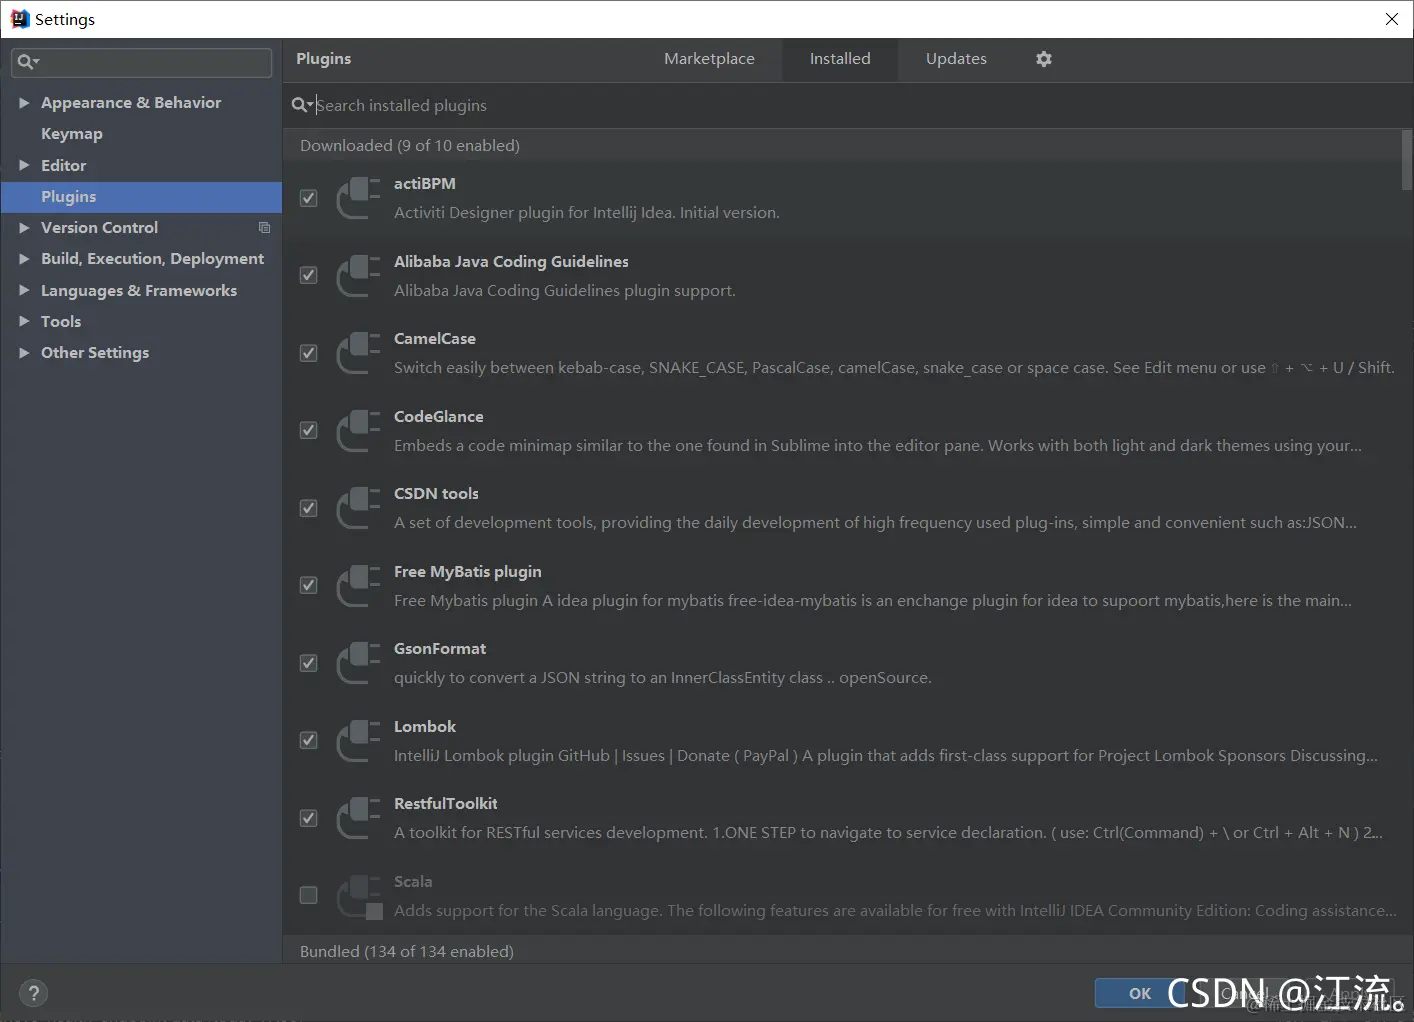Click the RestfulToolkit plugin icon
Viewport: 1414px width, 1022px height.
[358, 818]
